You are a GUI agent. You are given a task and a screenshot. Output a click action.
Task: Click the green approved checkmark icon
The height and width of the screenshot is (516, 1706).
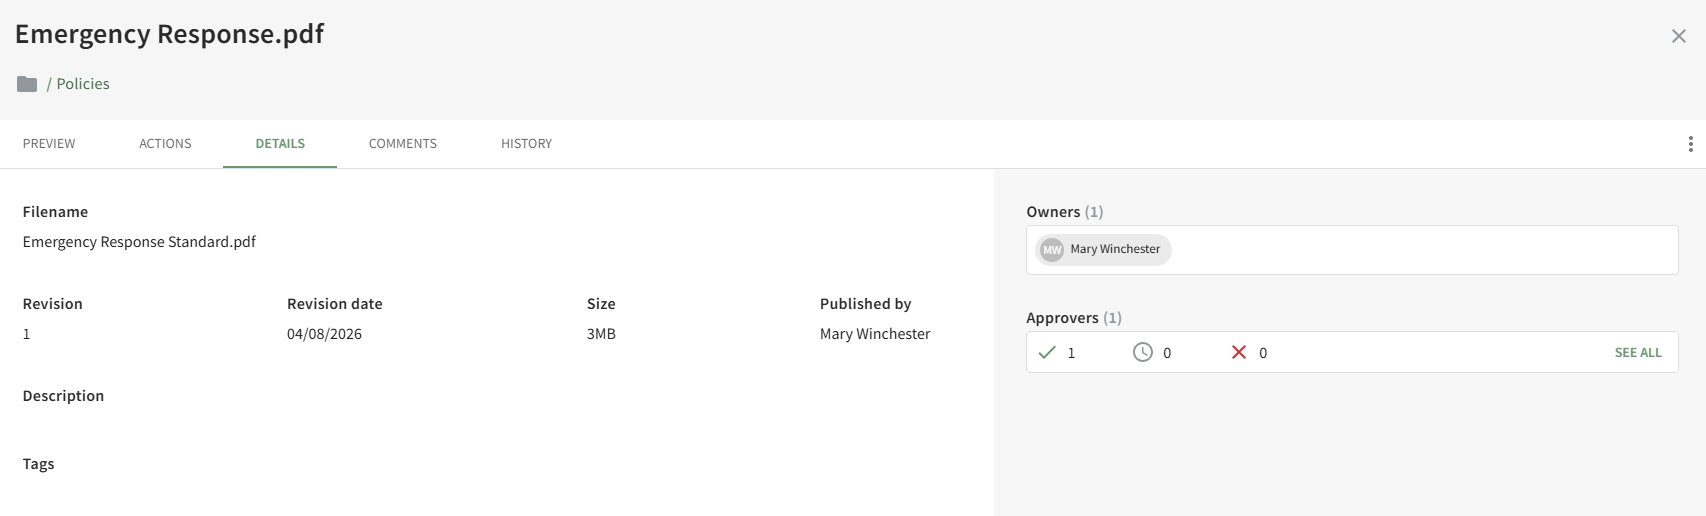pos(1047,352)
